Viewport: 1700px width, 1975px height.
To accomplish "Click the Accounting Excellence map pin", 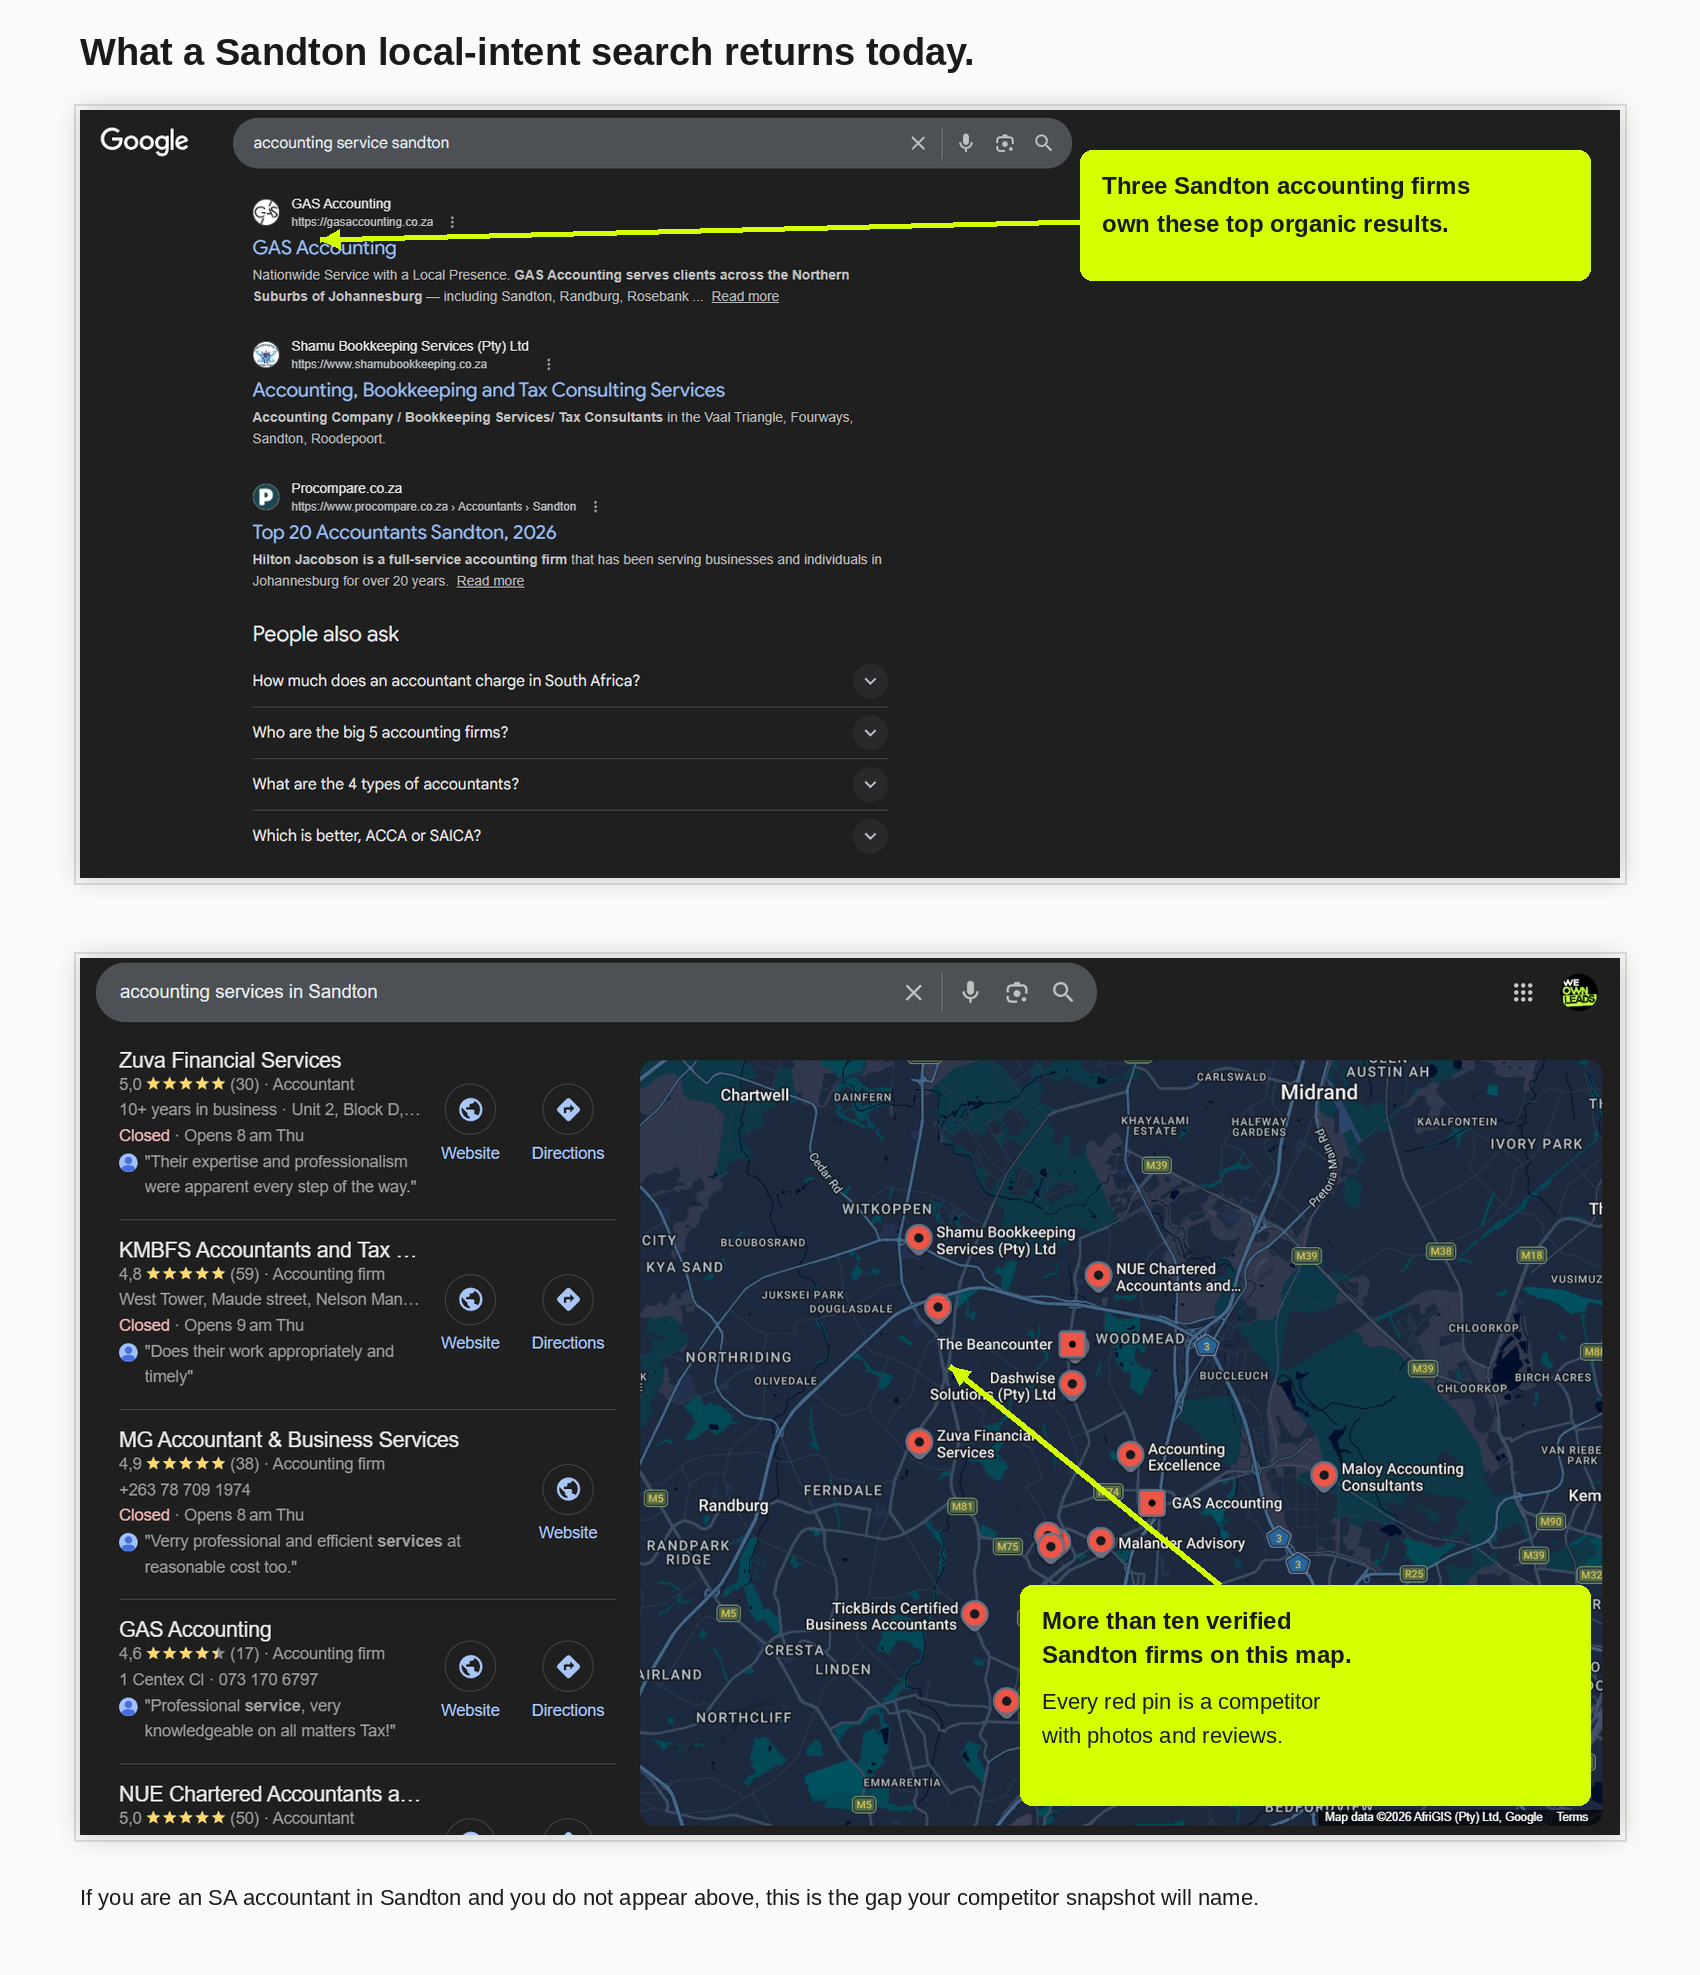I will (x=1130, y=1455).
